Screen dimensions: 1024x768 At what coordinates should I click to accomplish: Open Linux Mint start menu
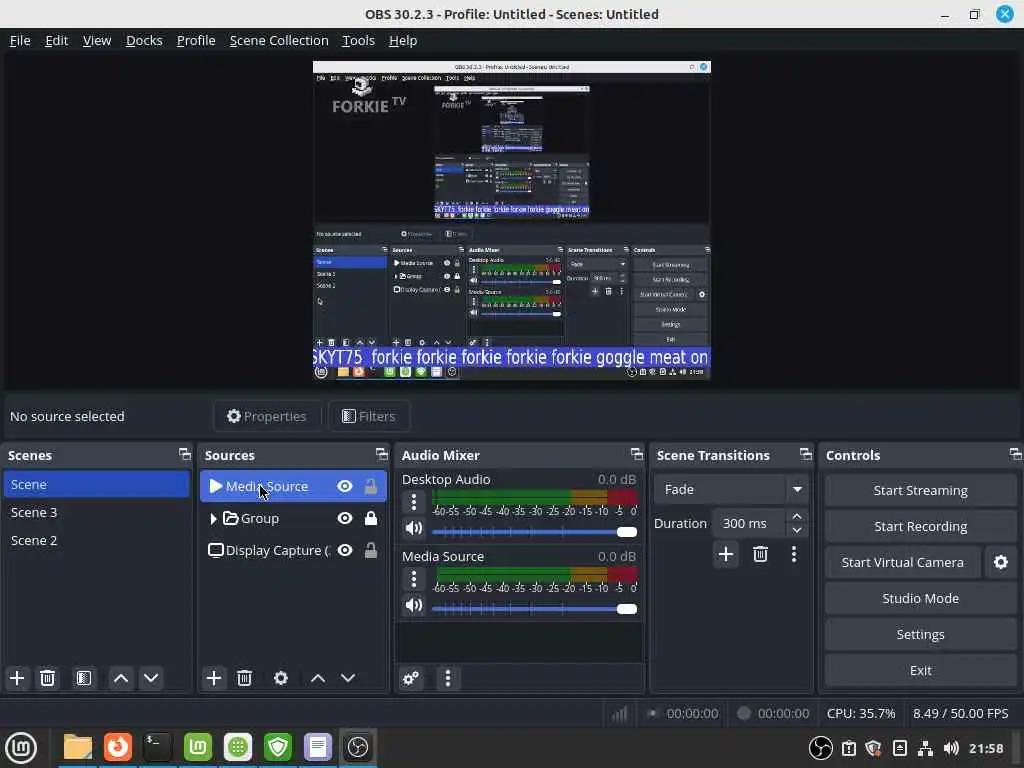pos(22,748)
